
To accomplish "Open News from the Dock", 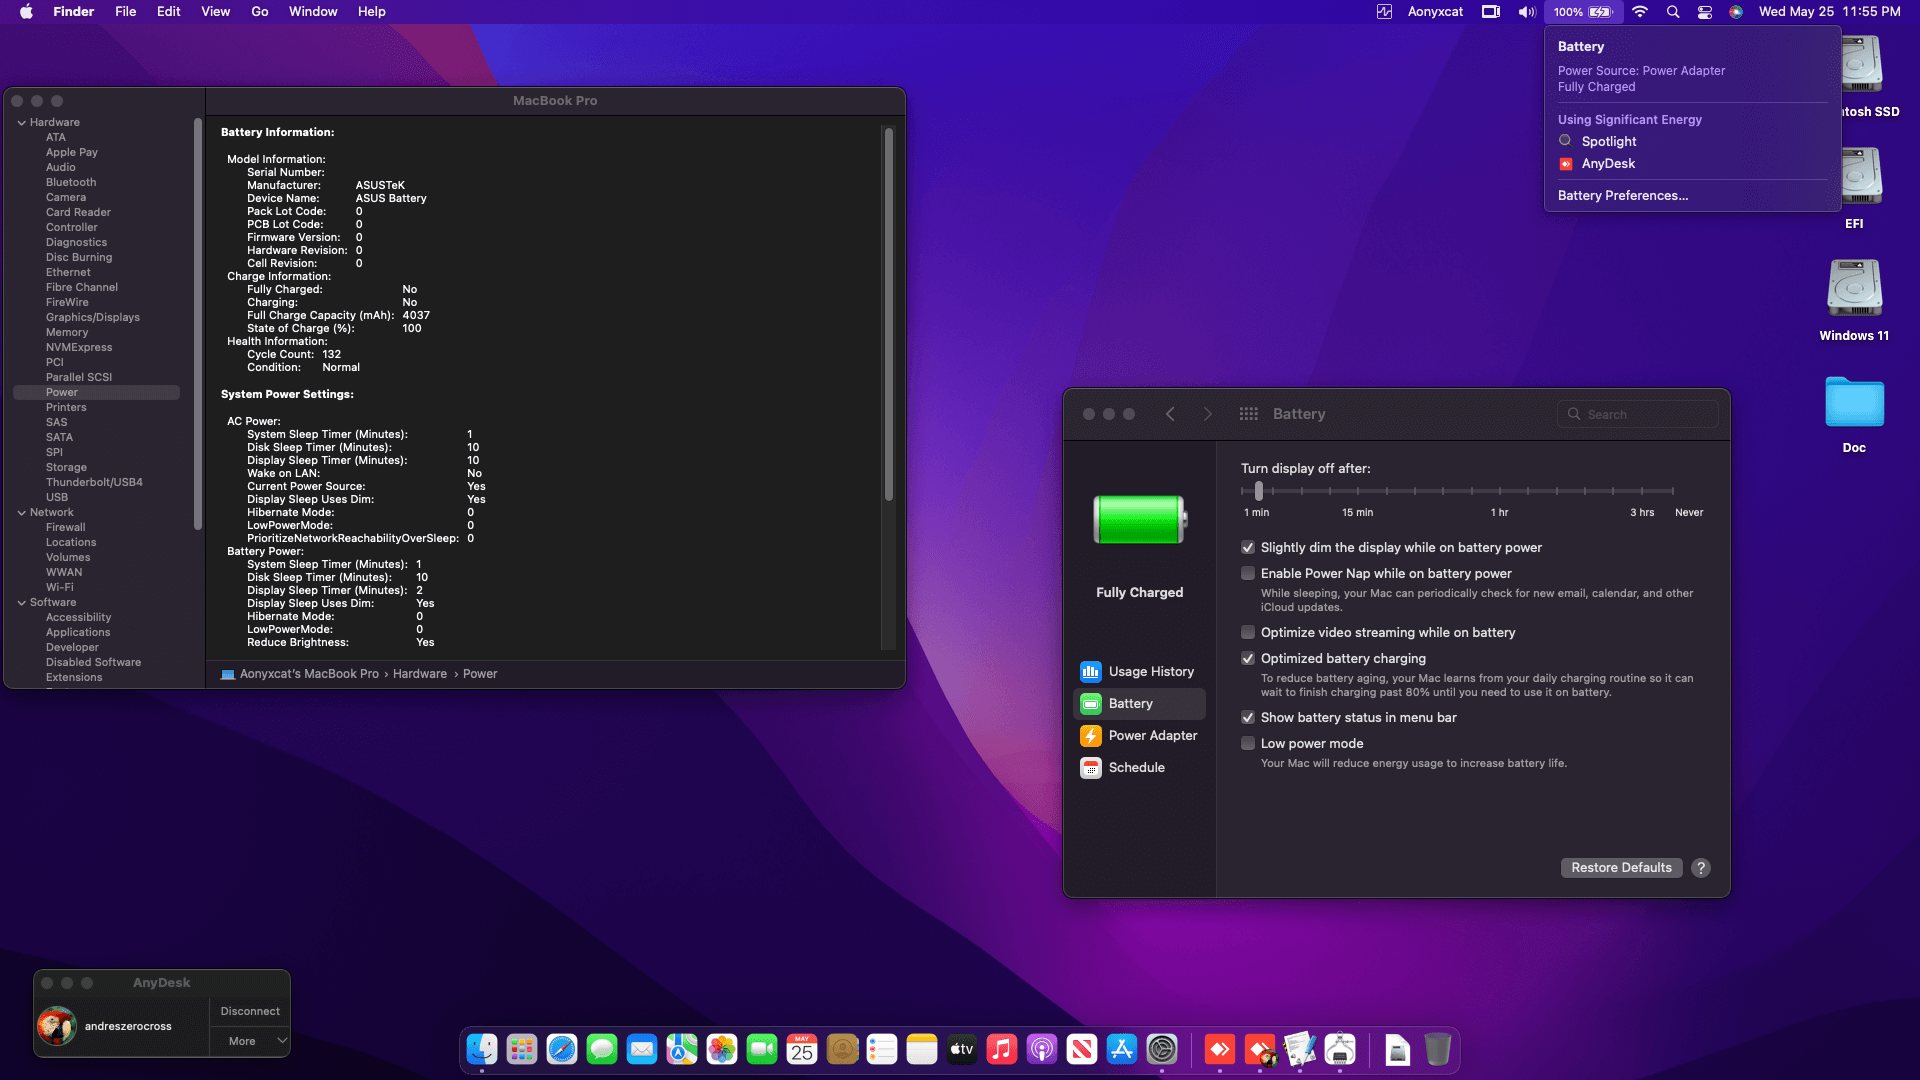I will click(1082, 1049).
